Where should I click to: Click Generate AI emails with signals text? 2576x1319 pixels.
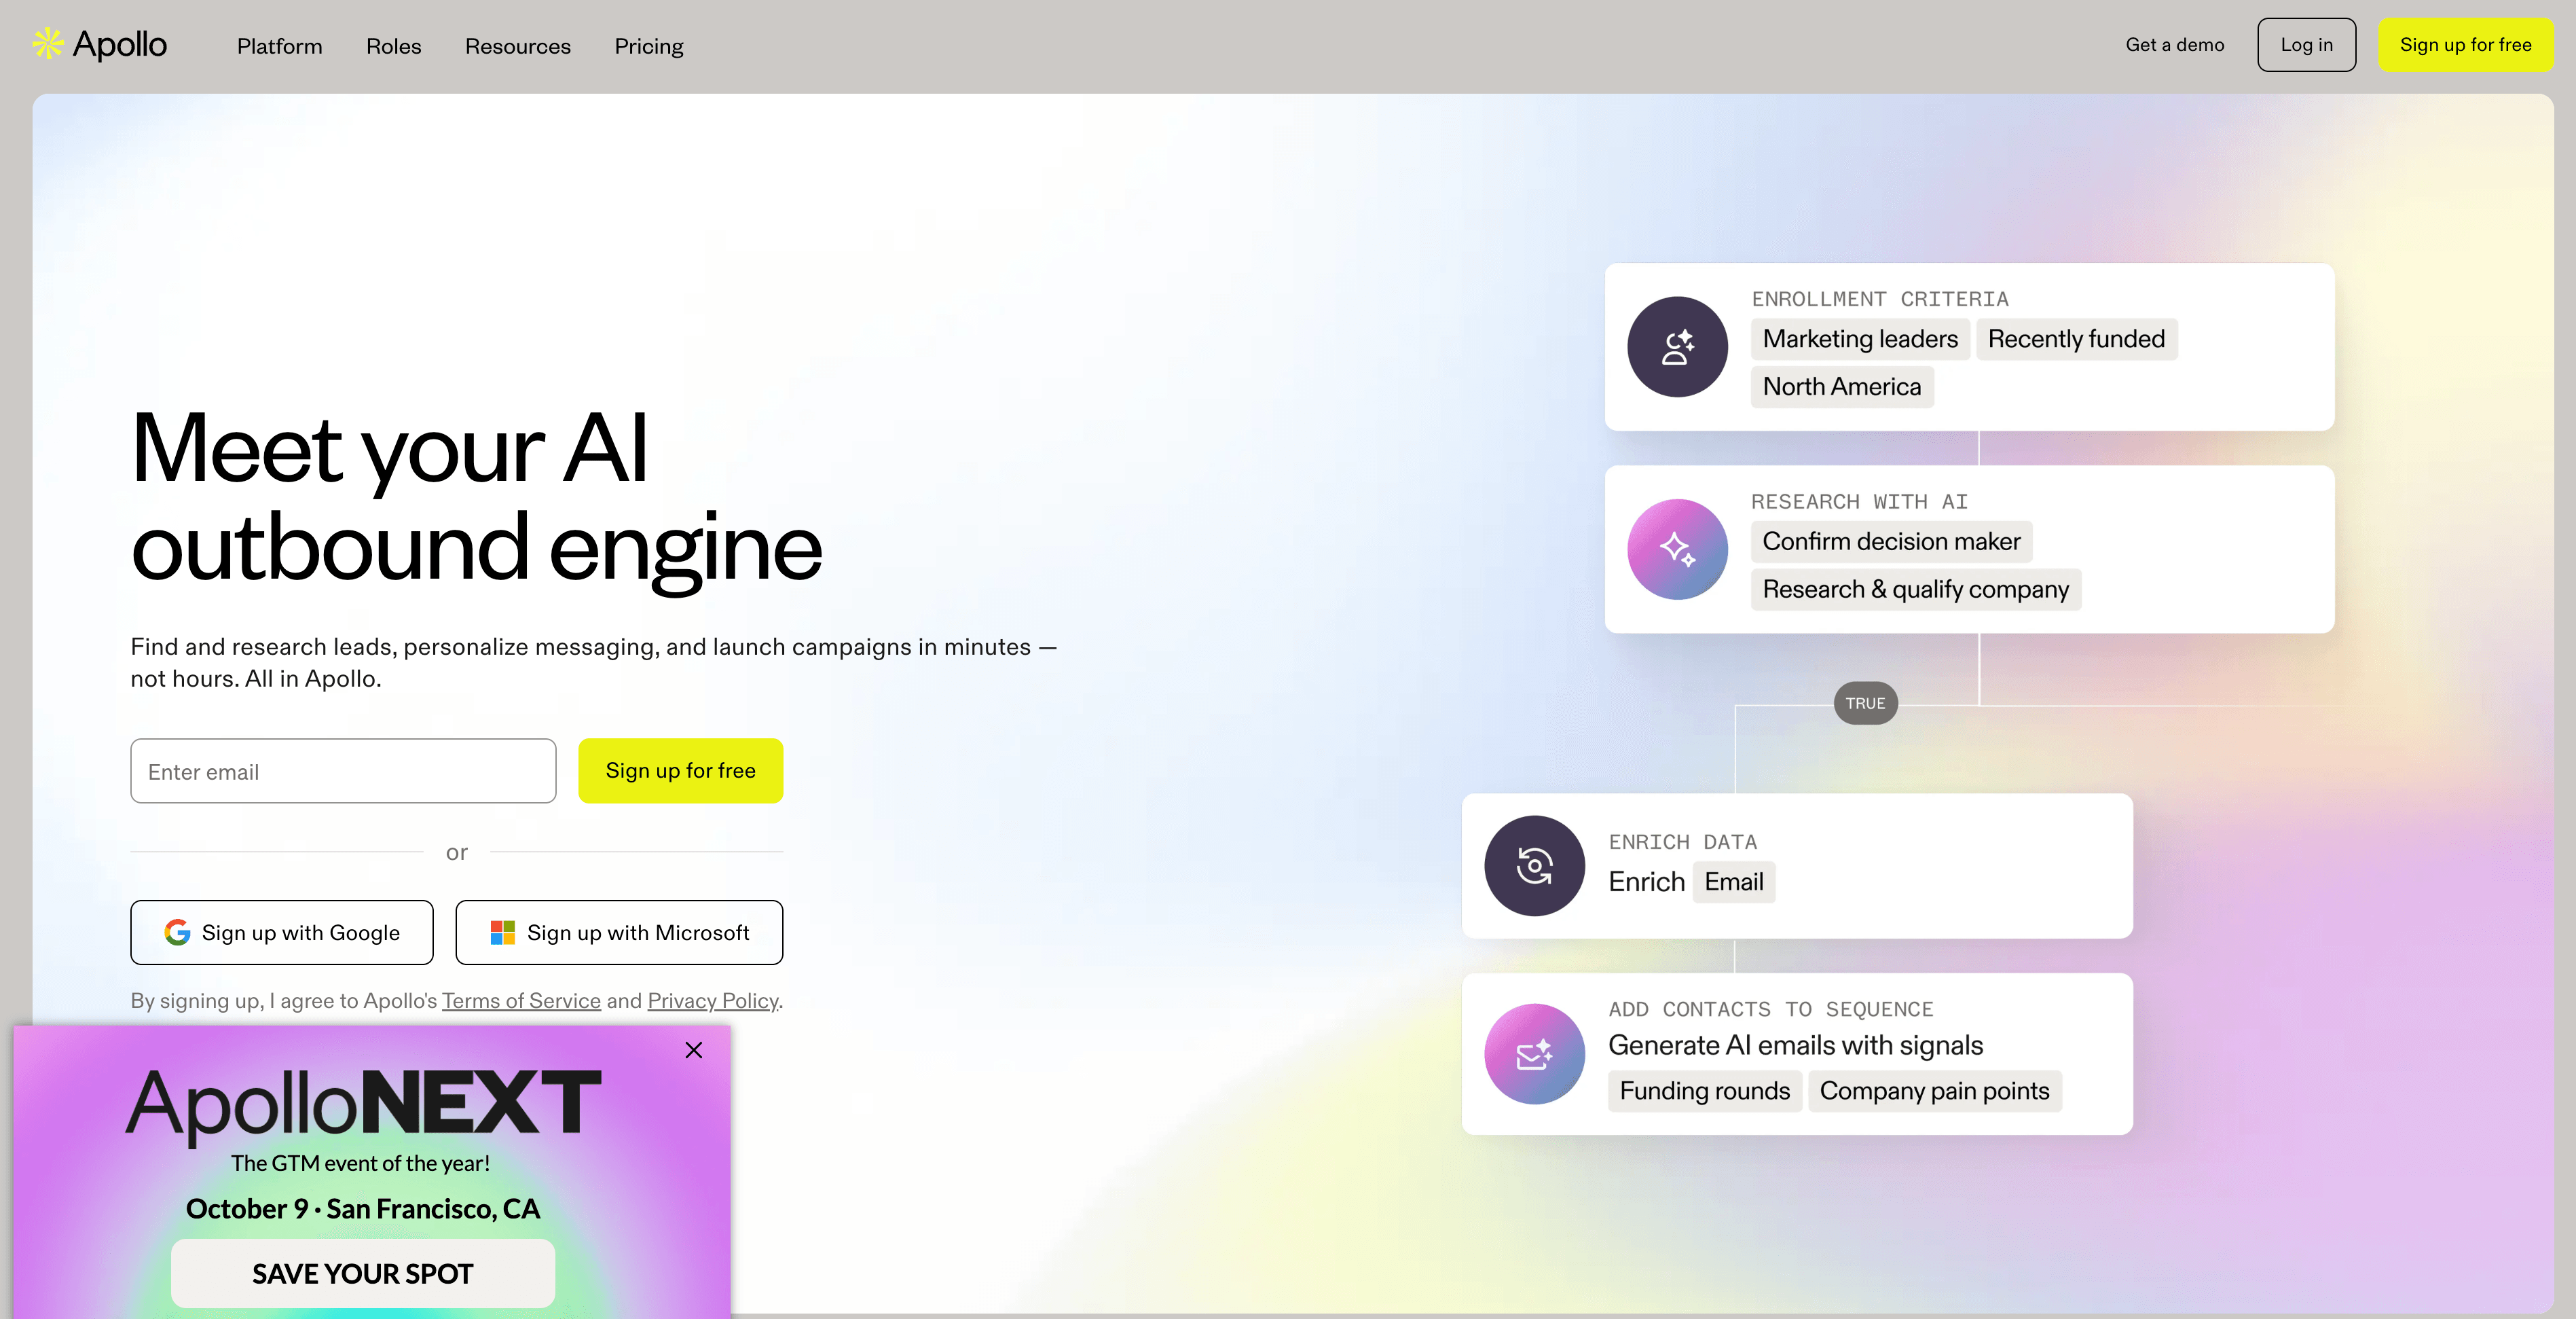pos(1795,1045)
